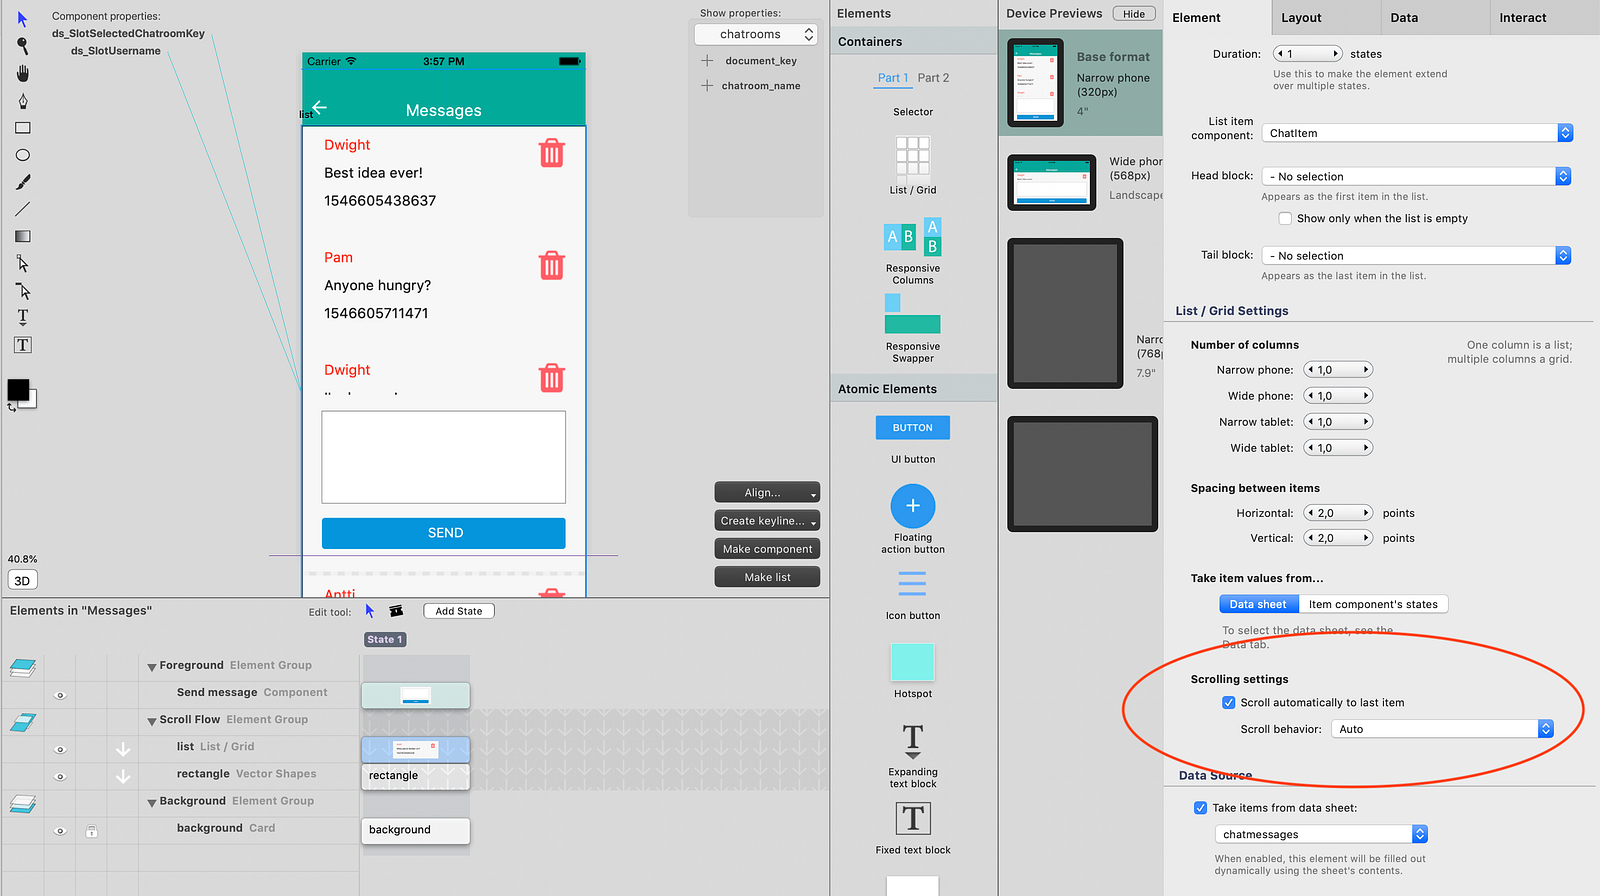Click the Make list button

coord(767,577)
